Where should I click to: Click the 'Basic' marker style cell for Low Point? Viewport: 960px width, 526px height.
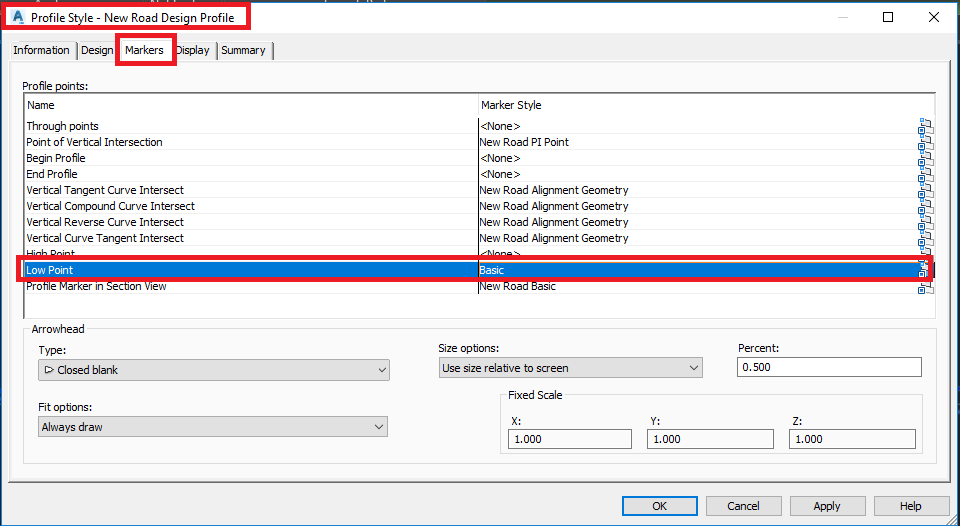[698, 270]
